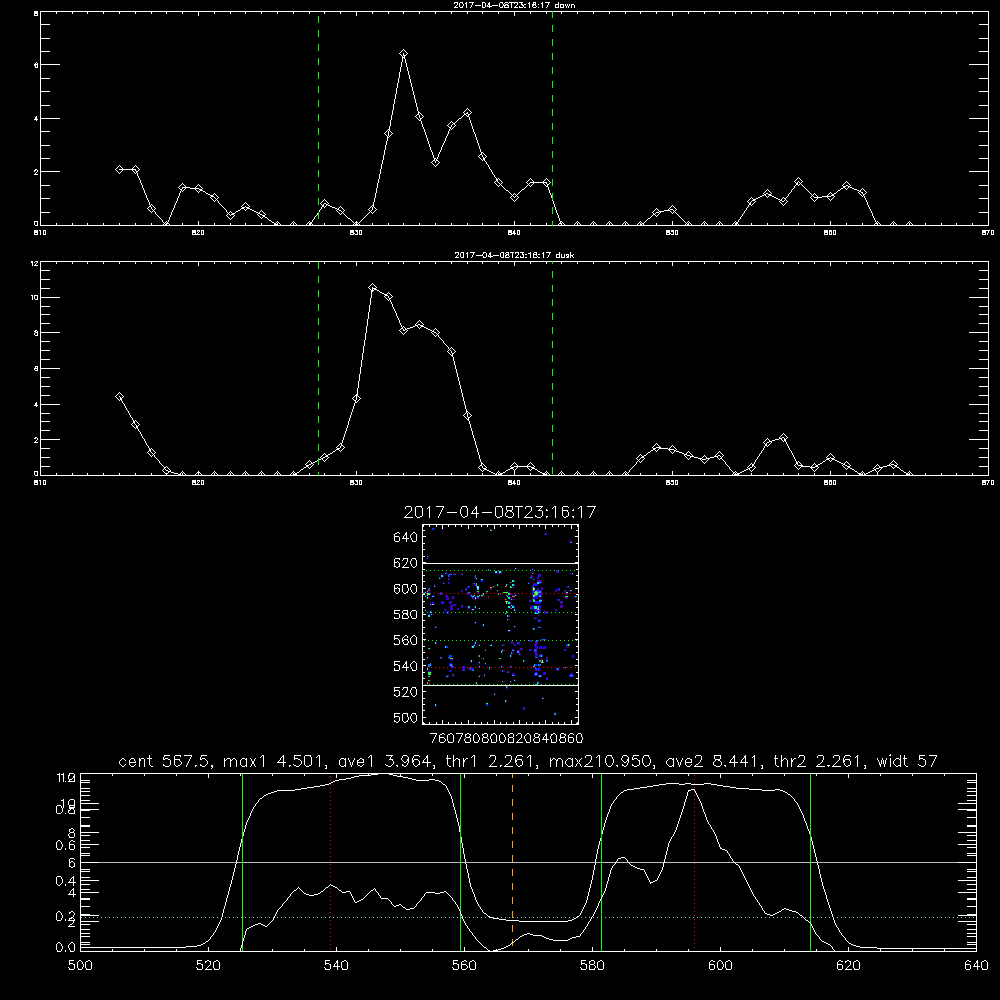Click y-axis label 520 of the image plot
The height and width of the screenshot is (1000, 1000).
coord(406,692)
